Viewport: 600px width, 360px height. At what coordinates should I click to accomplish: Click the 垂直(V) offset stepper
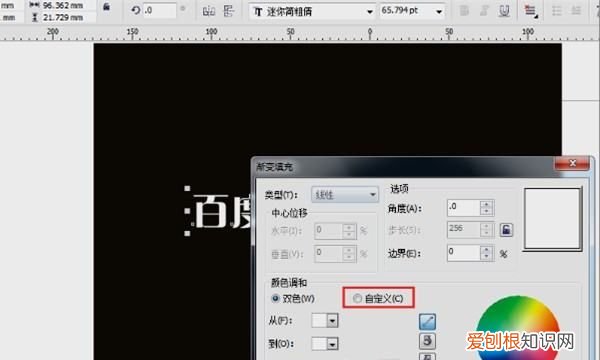(349, 254)
